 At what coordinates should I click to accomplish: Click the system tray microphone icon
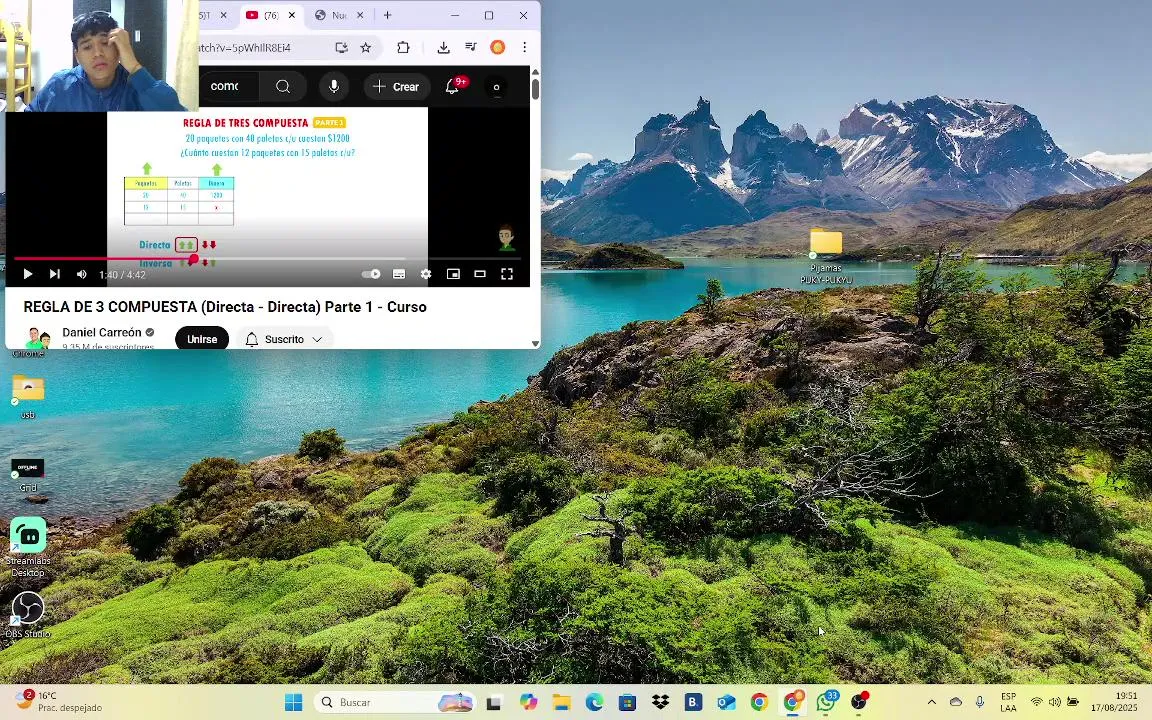pos(980,702)
